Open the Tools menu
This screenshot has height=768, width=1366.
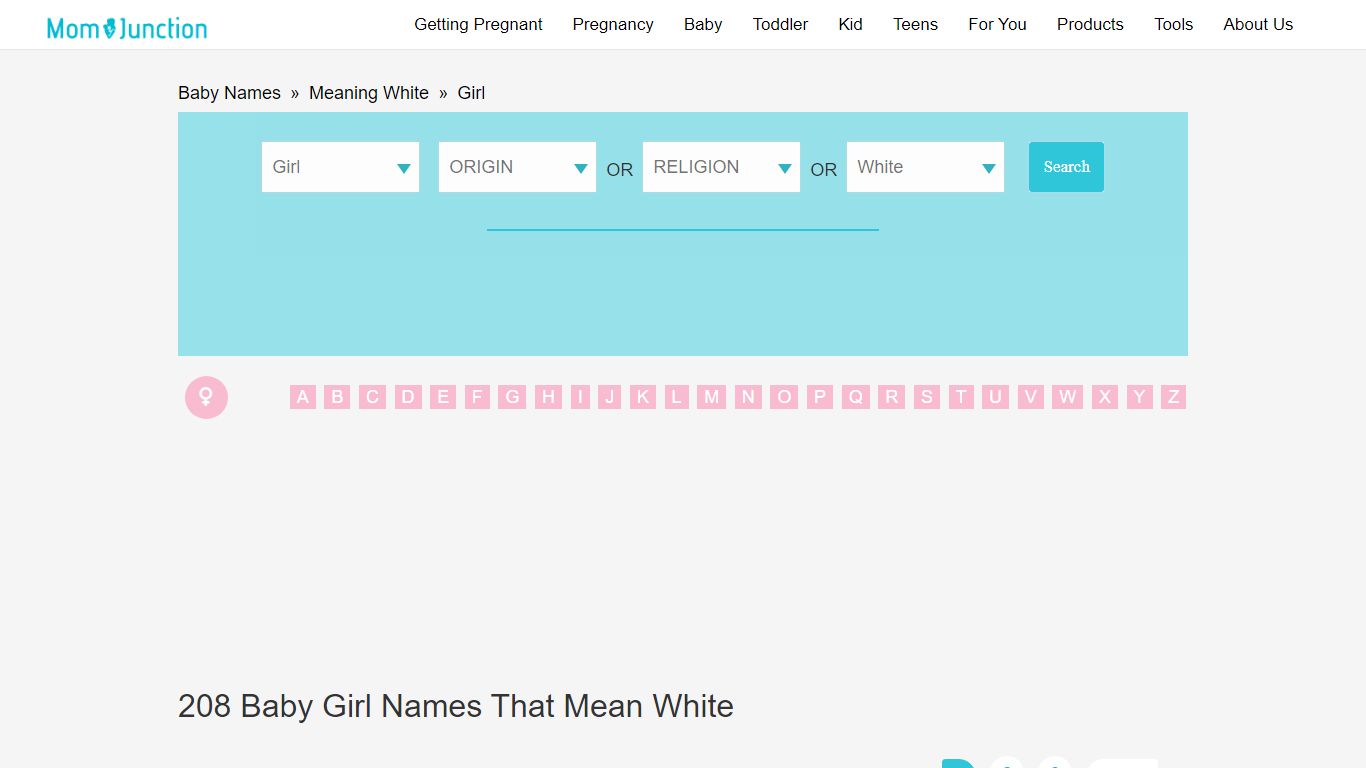click(x=1173, y=24)
